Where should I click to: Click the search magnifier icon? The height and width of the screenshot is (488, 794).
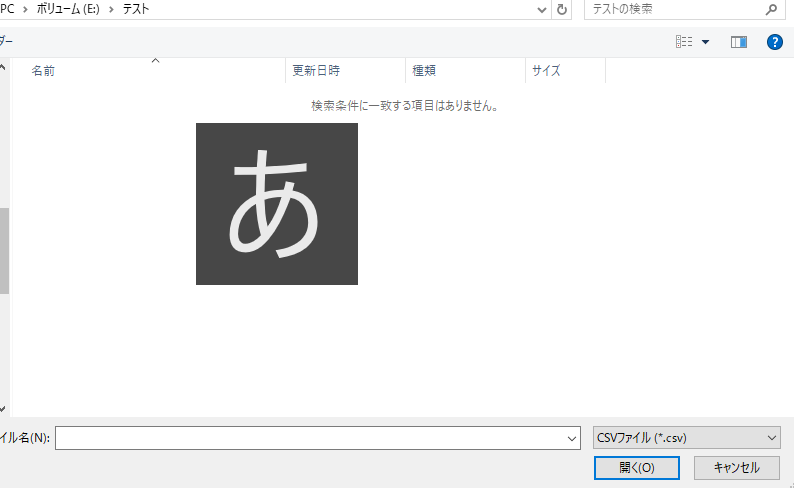point(771,10)
